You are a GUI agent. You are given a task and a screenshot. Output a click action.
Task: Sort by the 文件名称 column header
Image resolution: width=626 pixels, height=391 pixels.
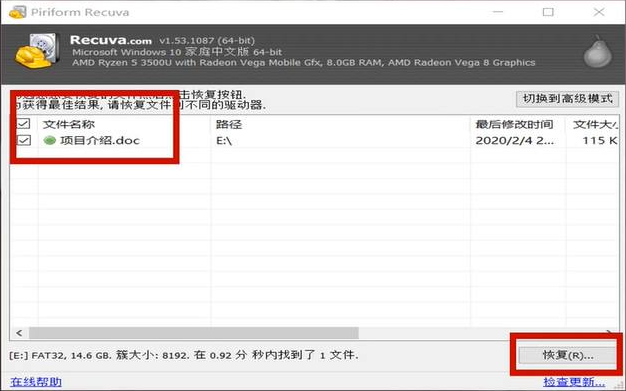[69, 124]
